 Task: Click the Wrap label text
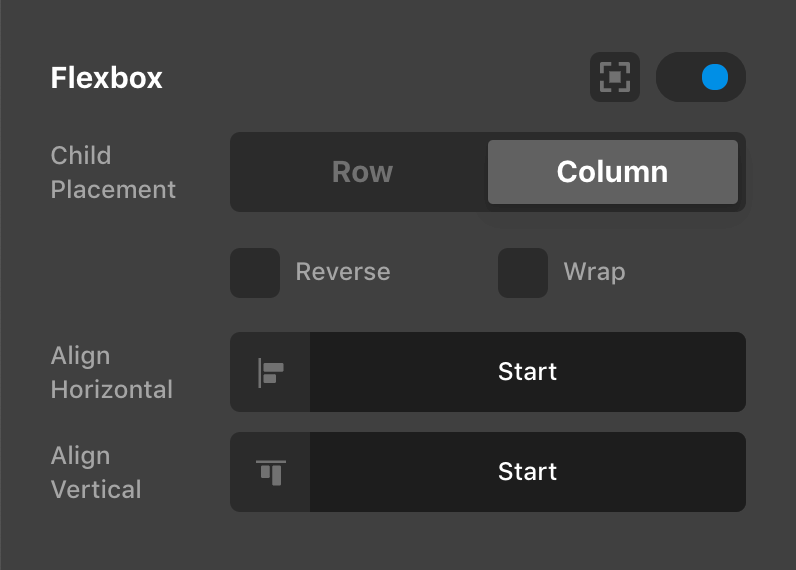594,272
